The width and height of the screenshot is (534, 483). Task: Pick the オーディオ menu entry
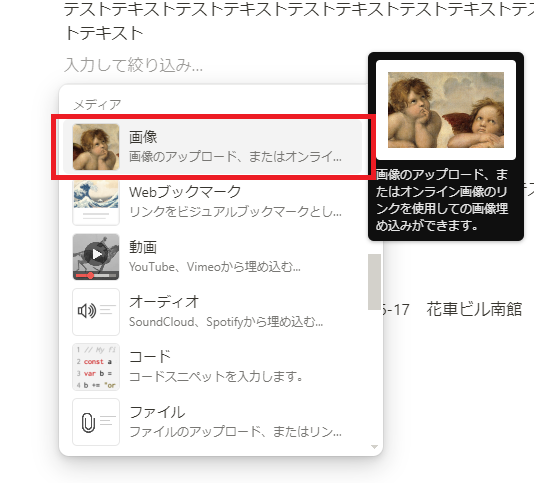[x=213, y=312]
